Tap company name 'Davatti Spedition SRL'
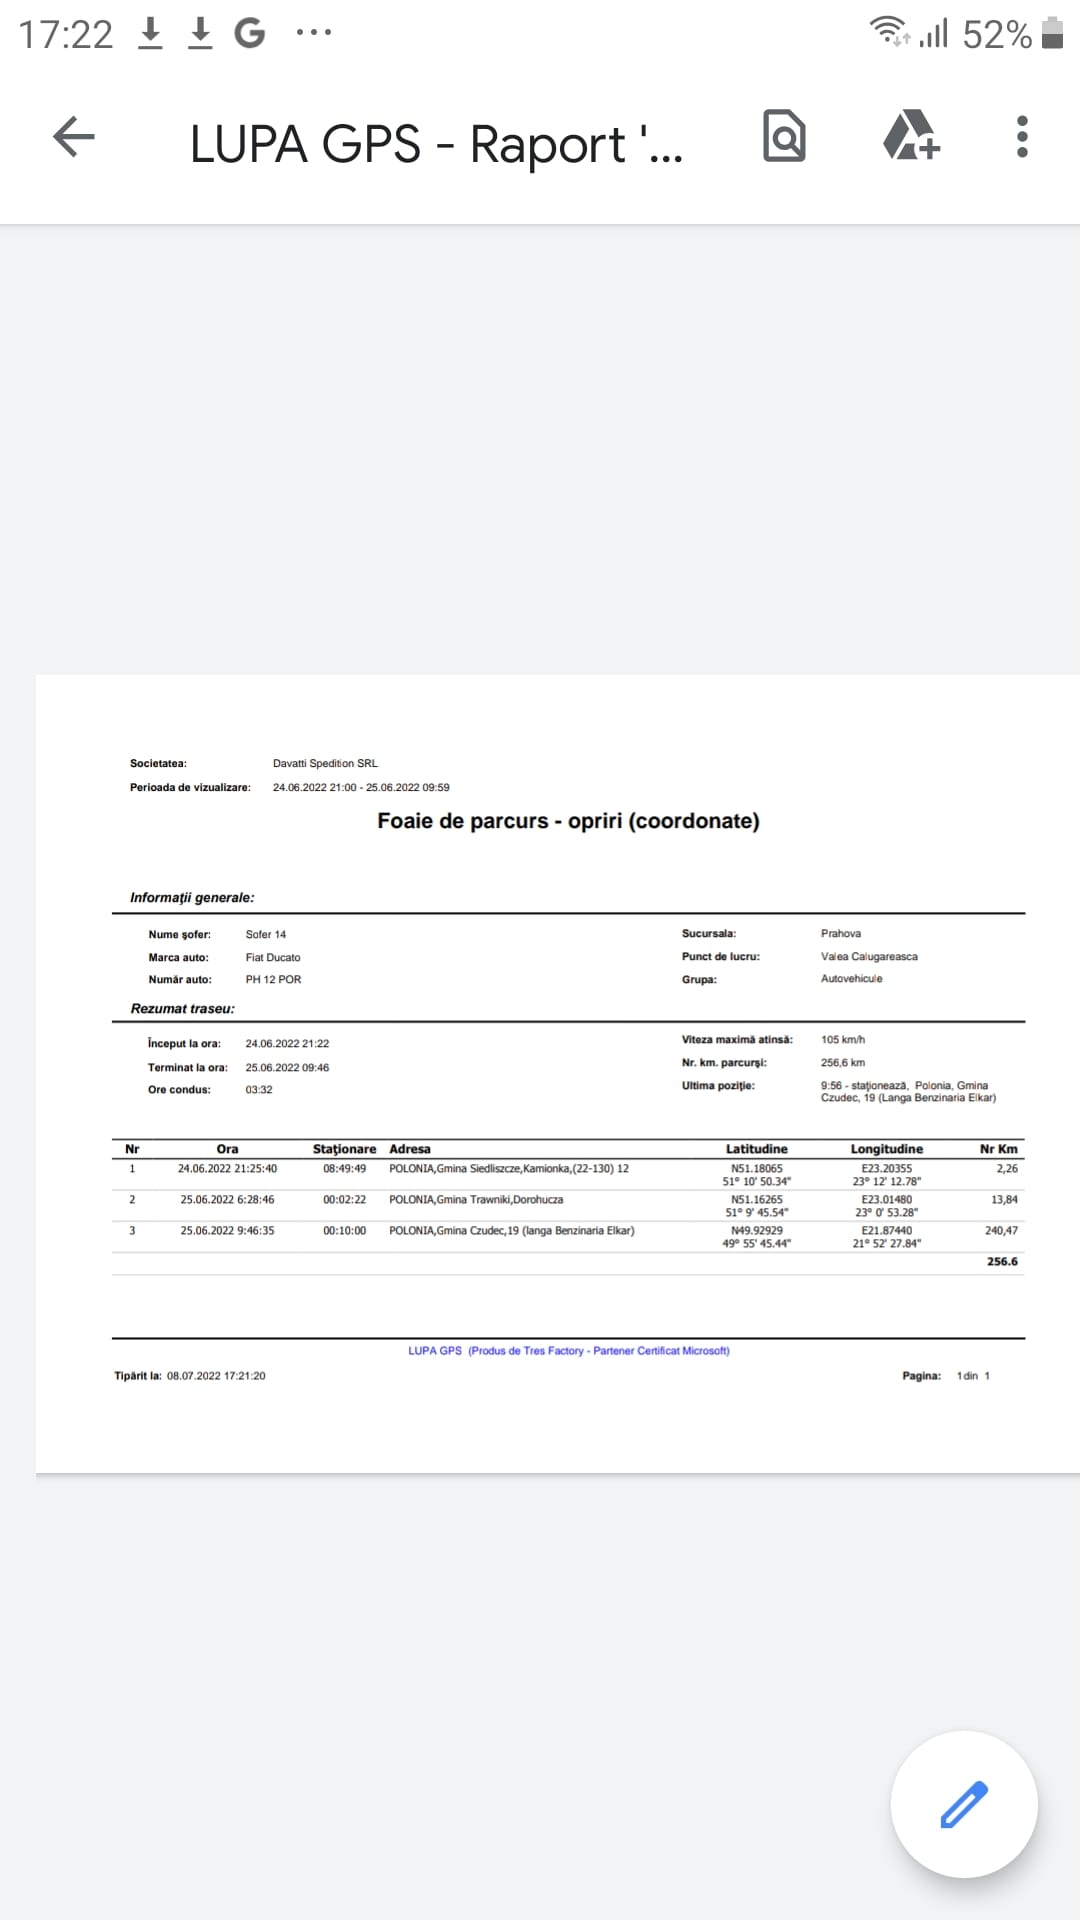 [x=325, y=763]
